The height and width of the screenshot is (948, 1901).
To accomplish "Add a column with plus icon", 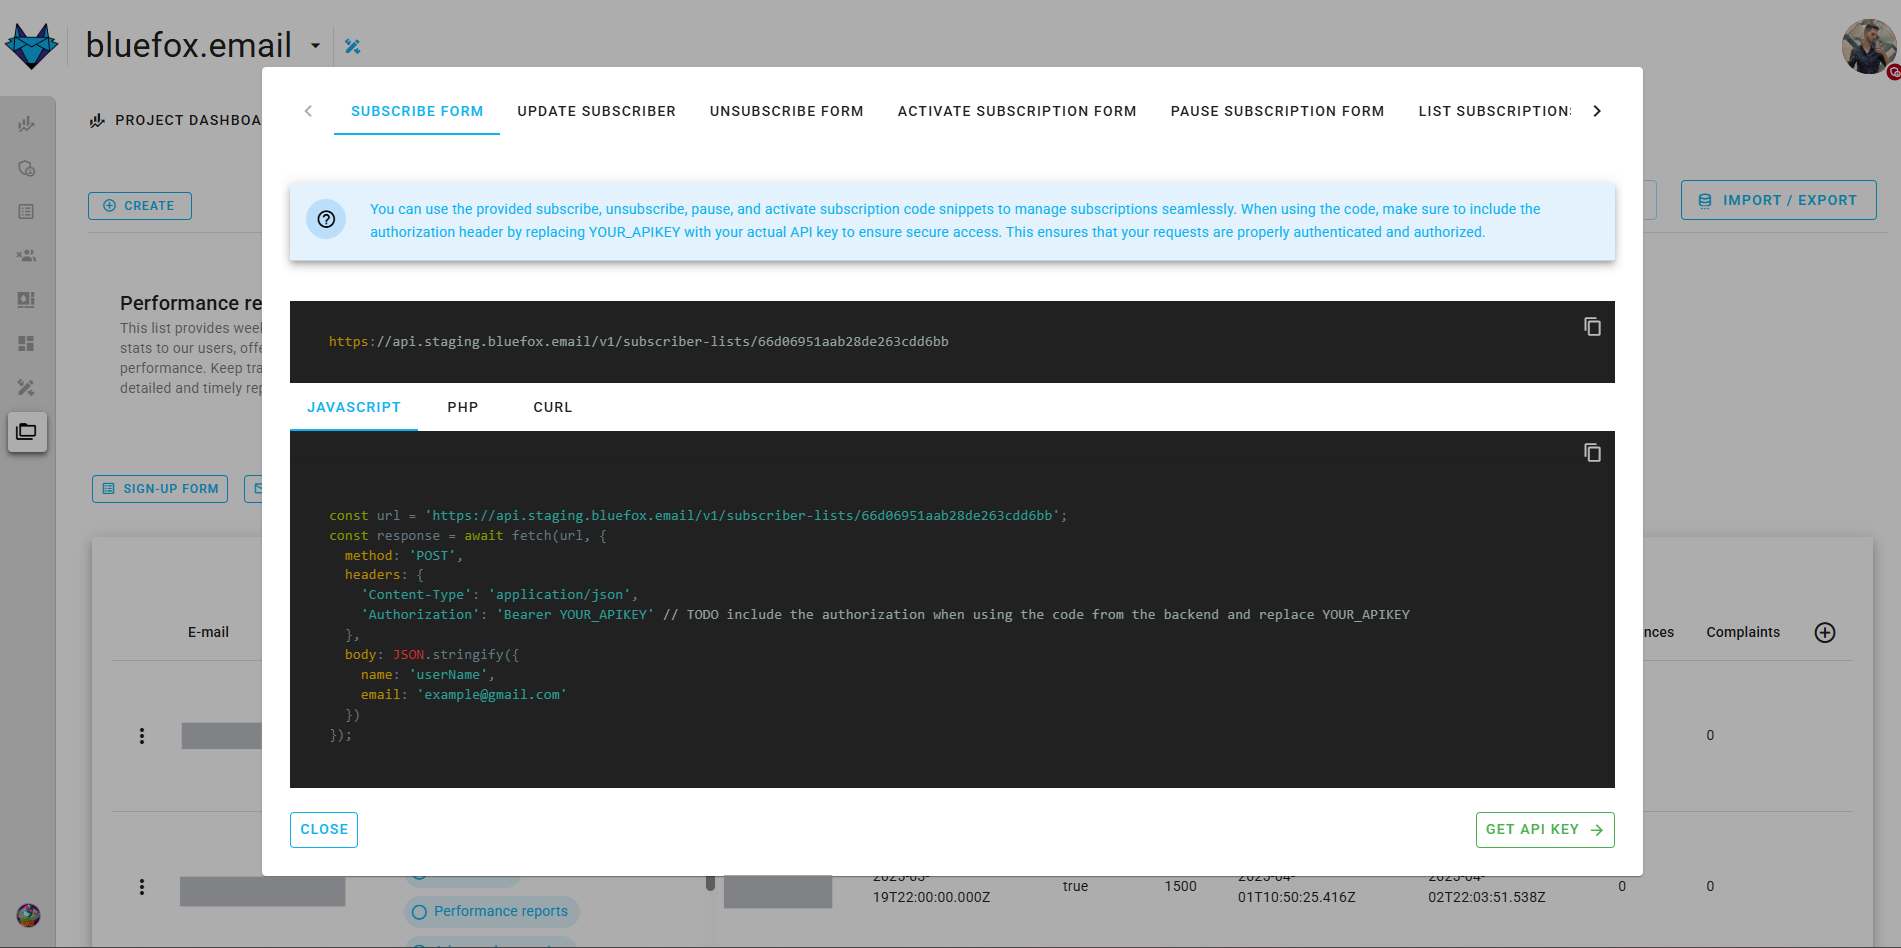I will [1825, 632].
